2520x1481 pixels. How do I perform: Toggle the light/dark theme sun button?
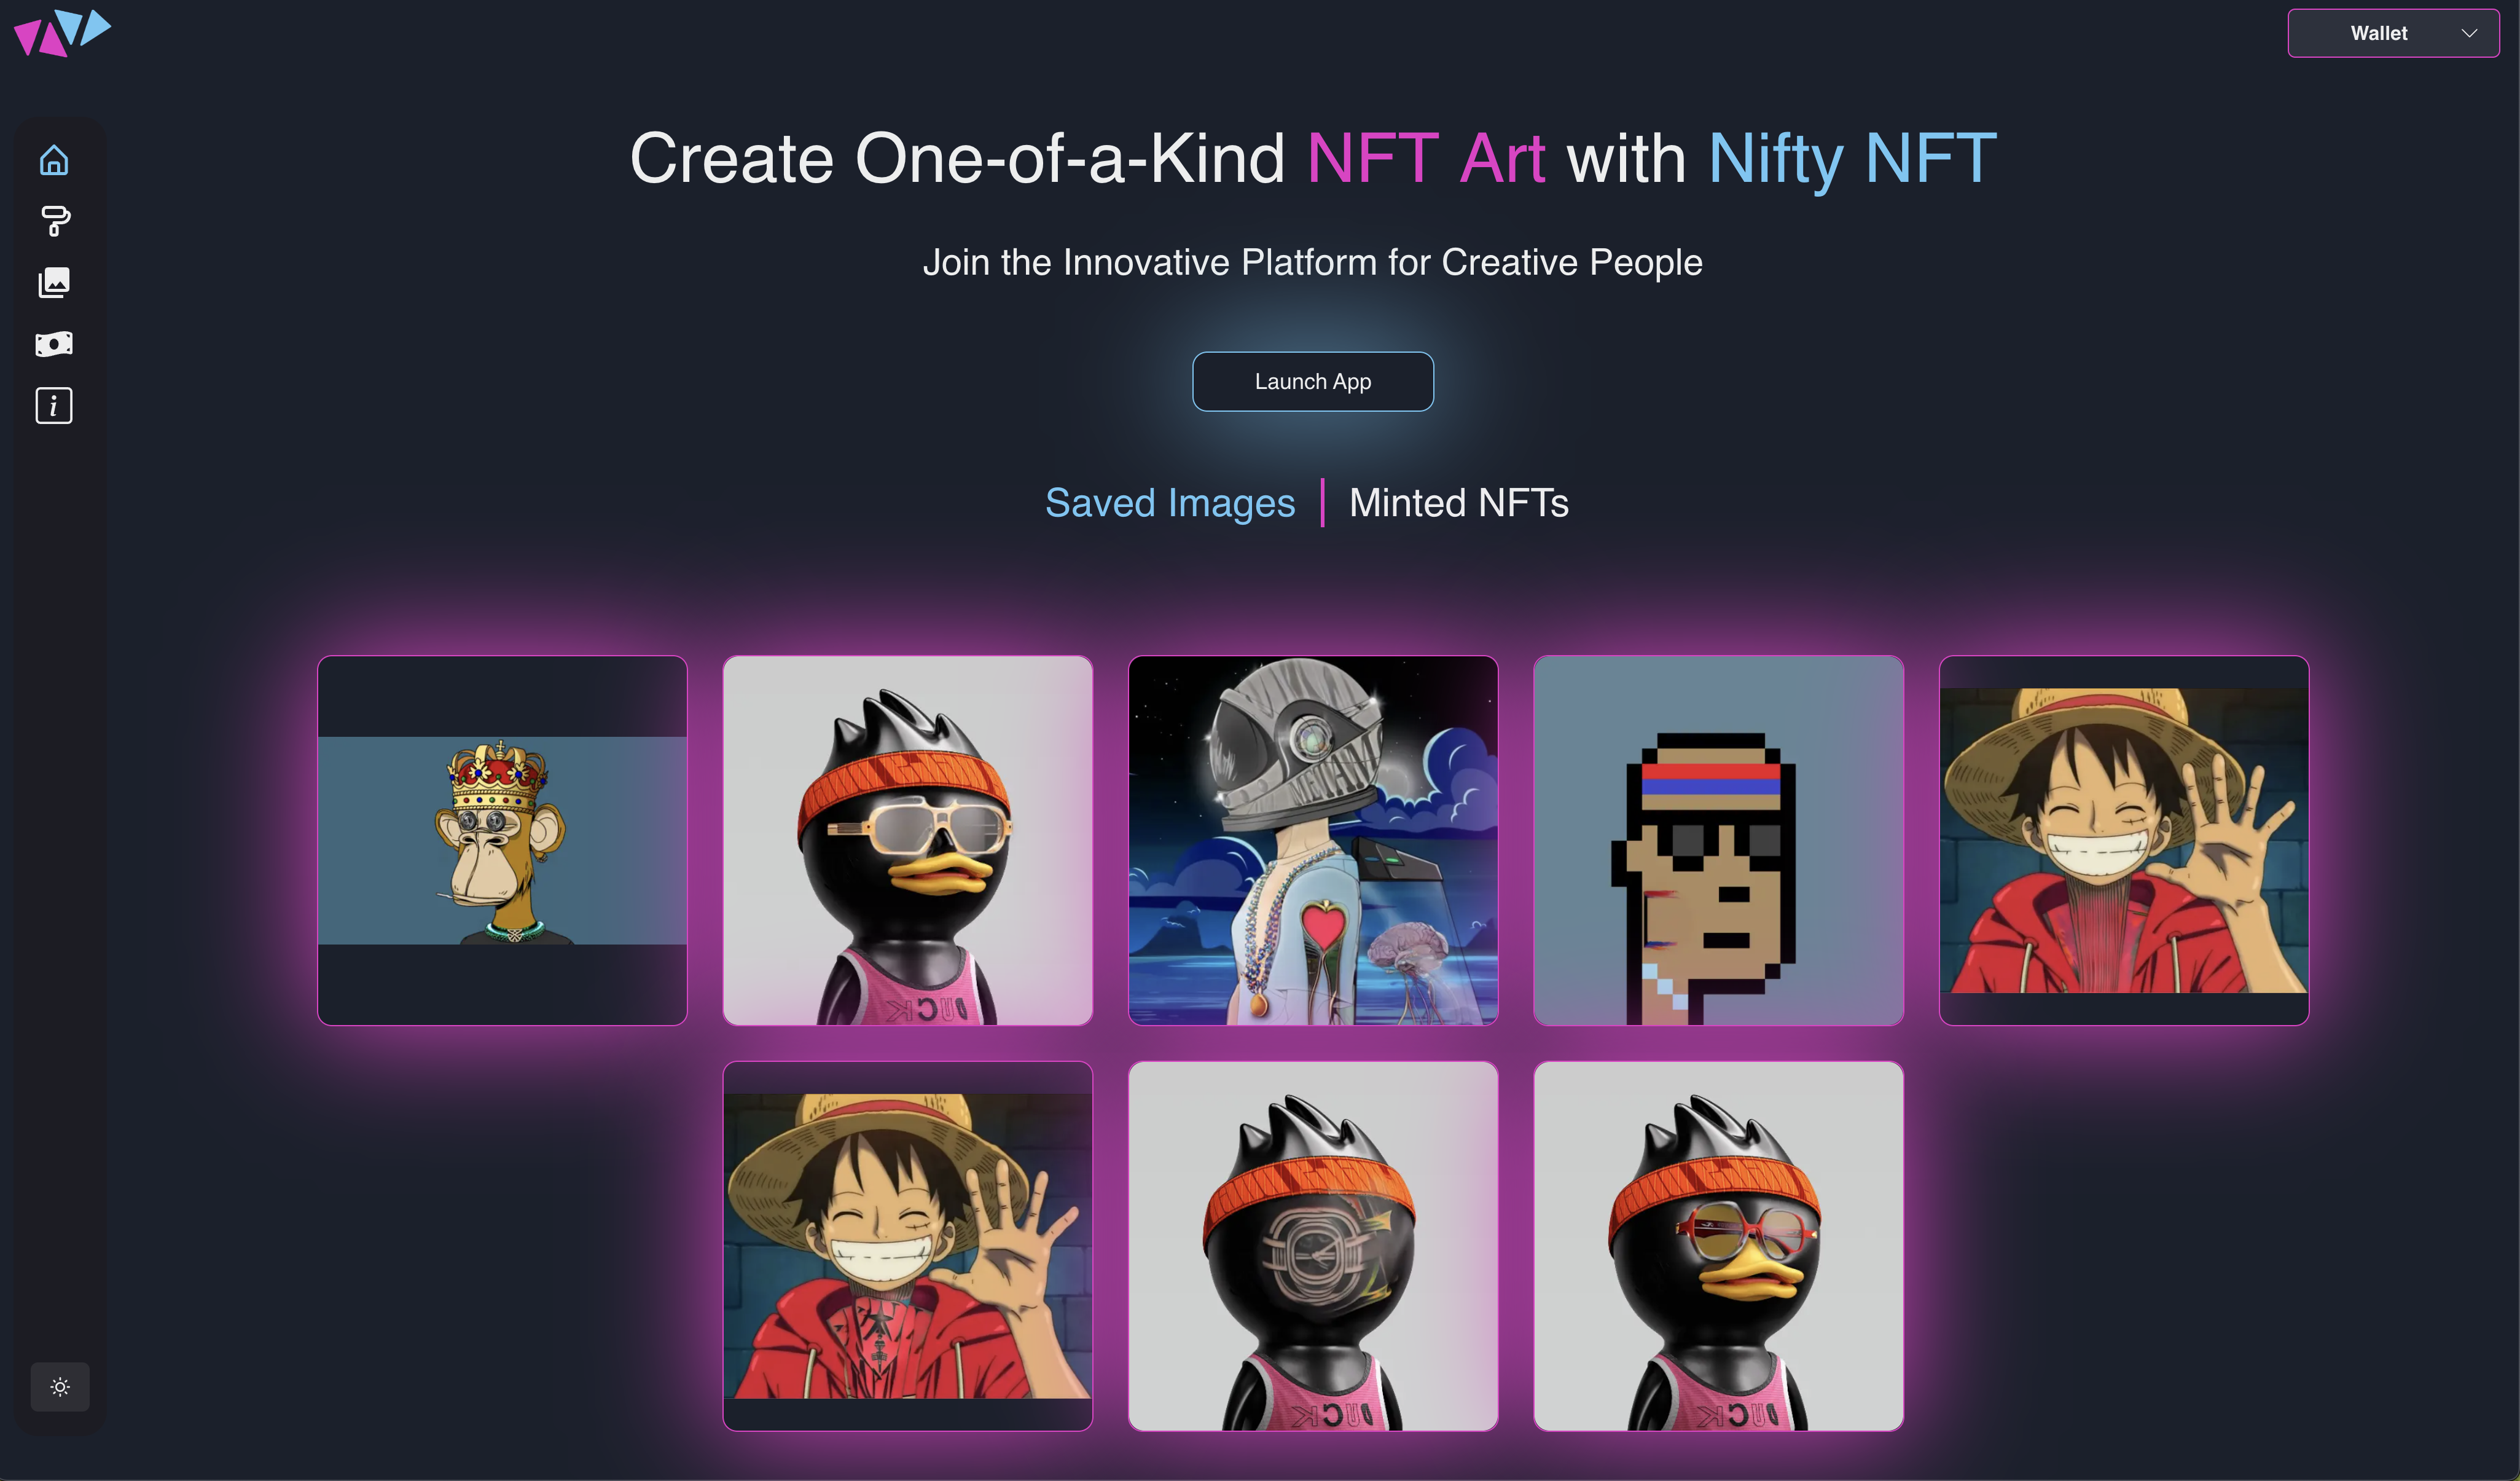pos(60,1387)
